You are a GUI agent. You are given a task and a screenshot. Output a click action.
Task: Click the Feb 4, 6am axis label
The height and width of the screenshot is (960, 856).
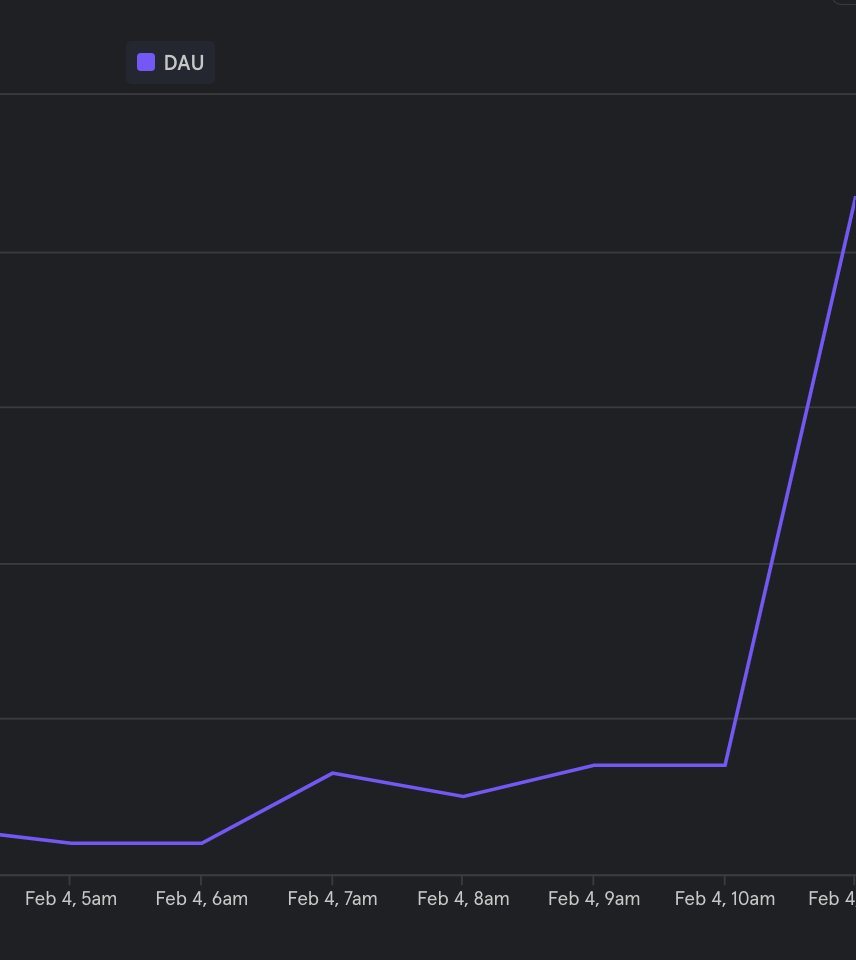click(202, 898)
